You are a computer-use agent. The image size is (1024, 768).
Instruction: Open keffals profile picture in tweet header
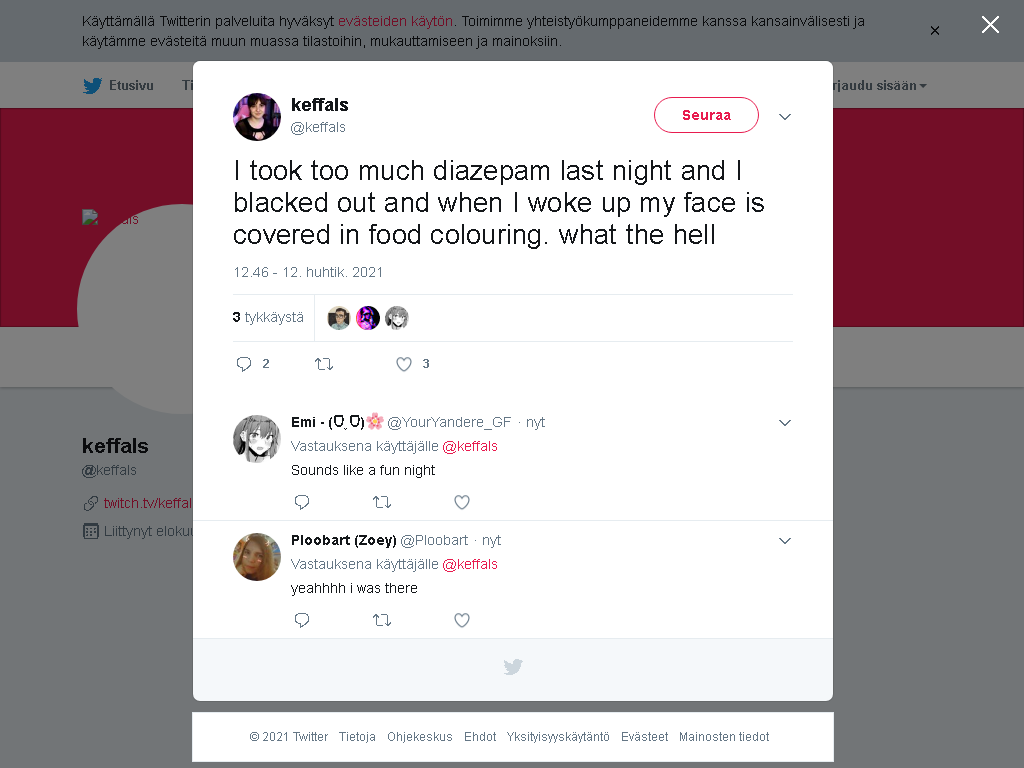click(257, 117)
